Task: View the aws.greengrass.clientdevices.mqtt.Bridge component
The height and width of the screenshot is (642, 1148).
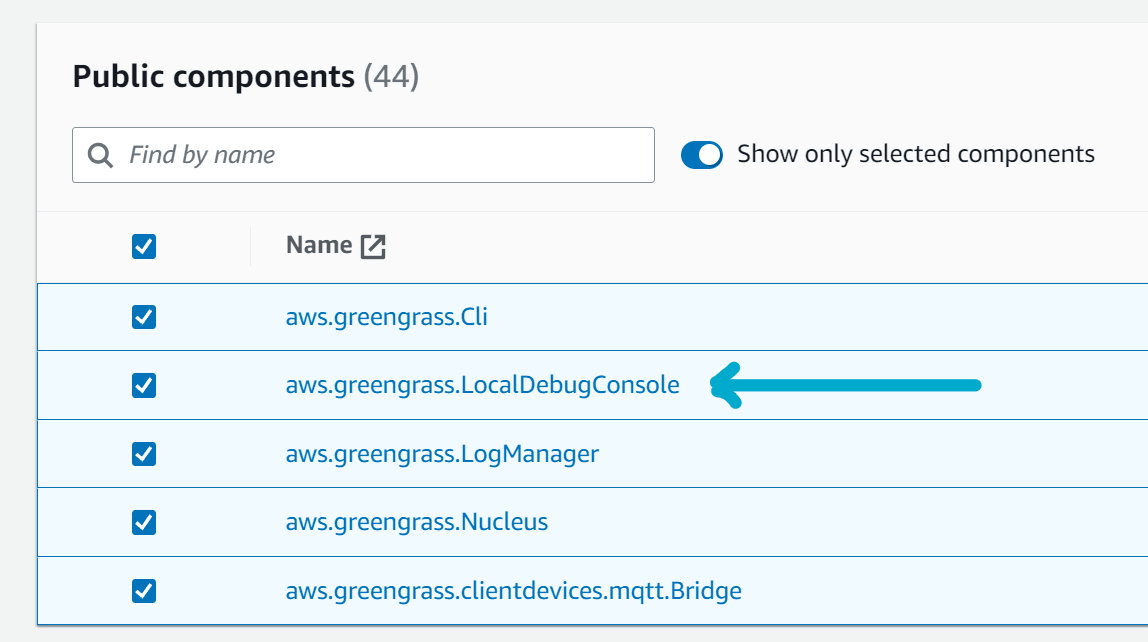Action: pyautogui.click(x=513, y=591)
